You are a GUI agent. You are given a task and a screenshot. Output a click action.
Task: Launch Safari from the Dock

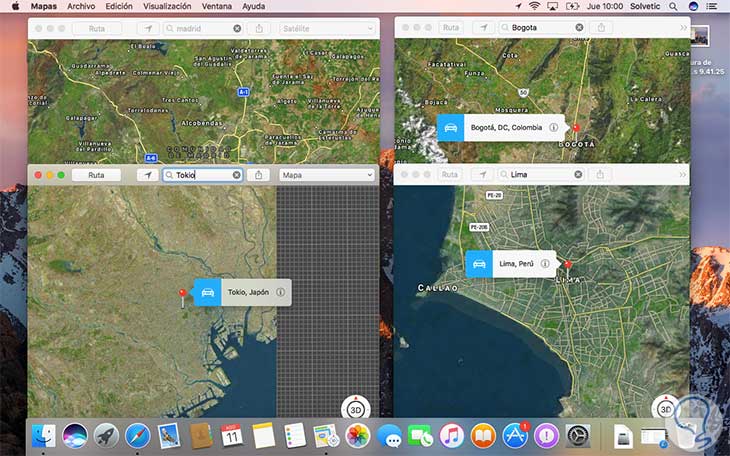coord(137,436)
